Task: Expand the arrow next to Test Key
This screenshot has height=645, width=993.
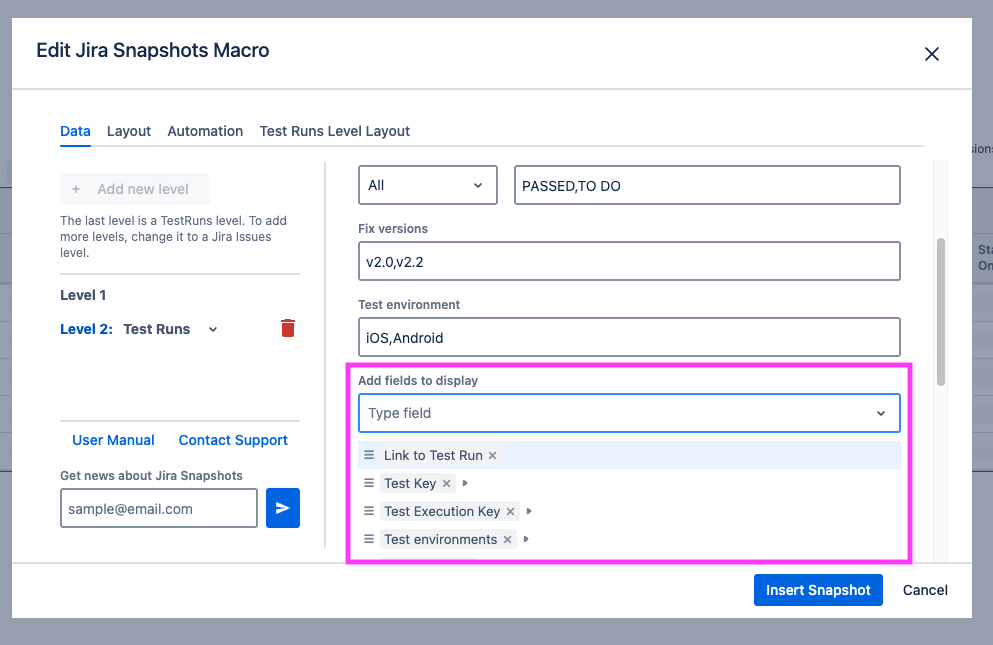Action: [x=465, y=483]
